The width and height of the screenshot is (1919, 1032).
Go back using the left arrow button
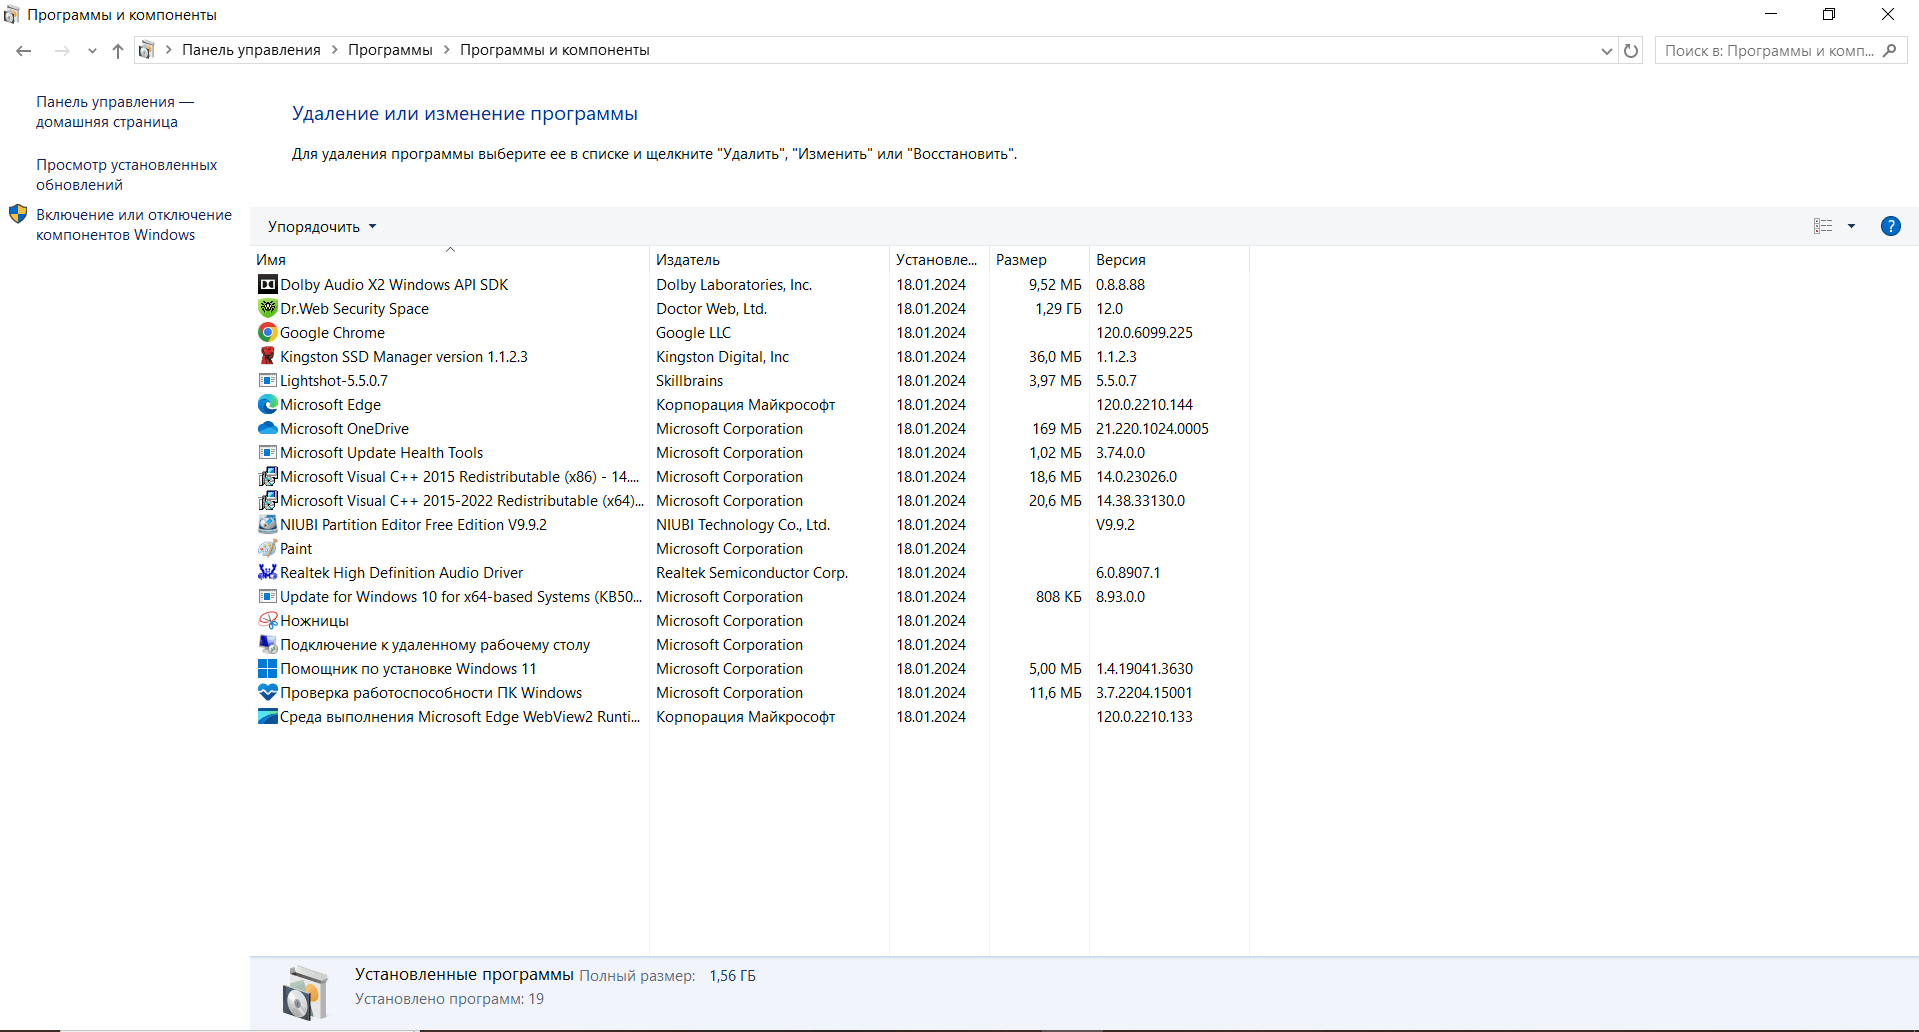point(24,51)
